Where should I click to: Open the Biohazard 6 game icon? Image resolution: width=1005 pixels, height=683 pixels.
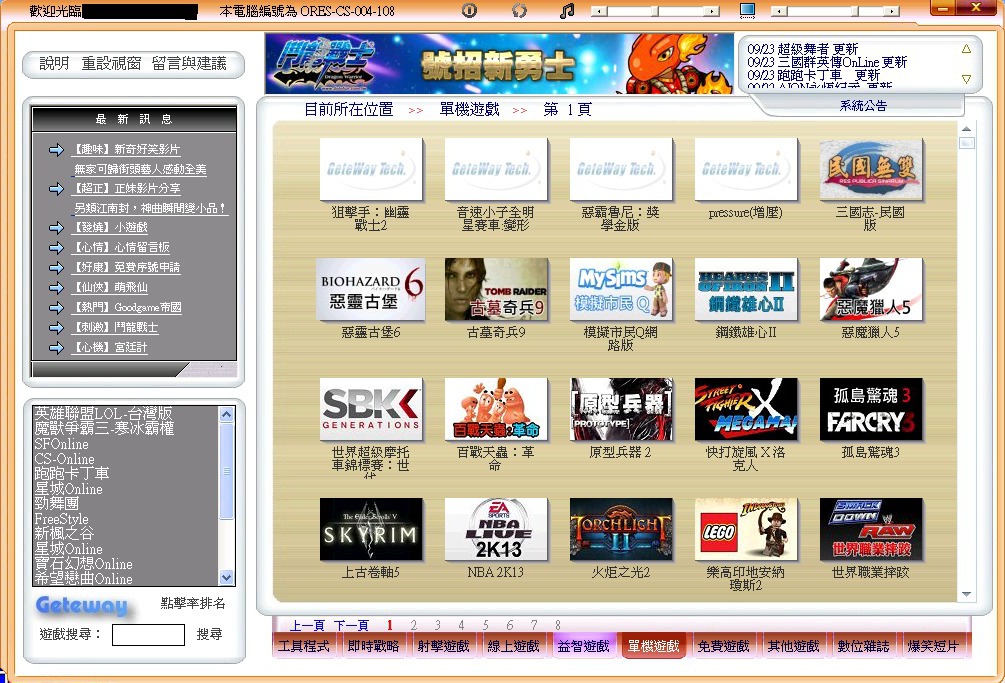(x=371, y=290)
